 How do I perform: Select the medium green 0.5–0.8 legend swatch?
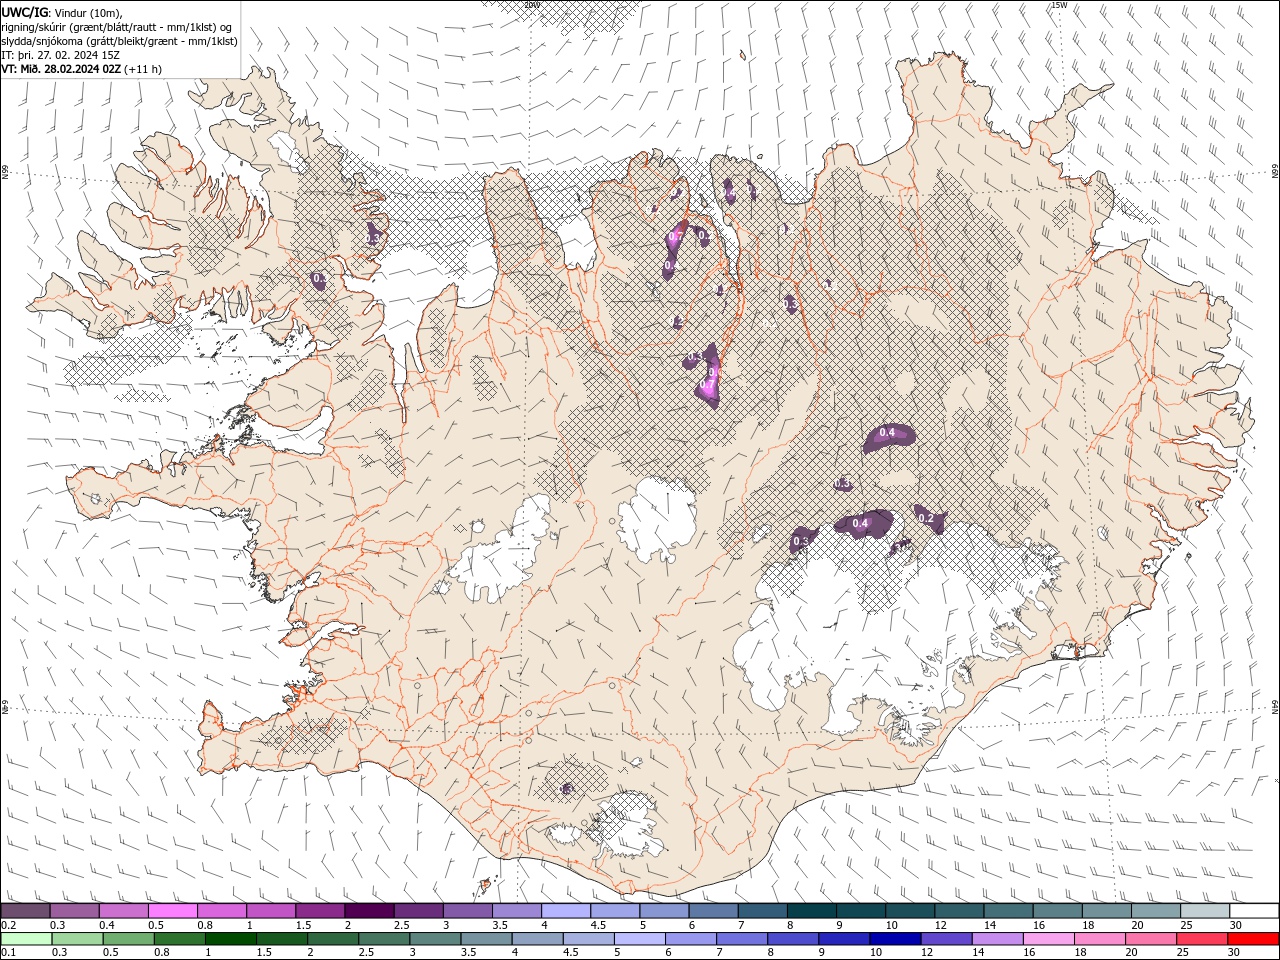pos(128,939)
